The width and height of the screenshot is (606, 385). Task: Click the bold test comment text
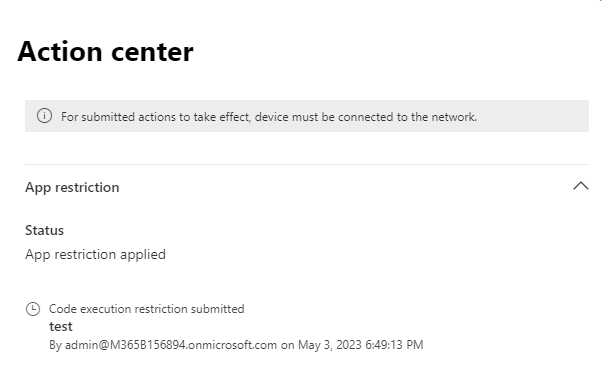coord(61,327)
